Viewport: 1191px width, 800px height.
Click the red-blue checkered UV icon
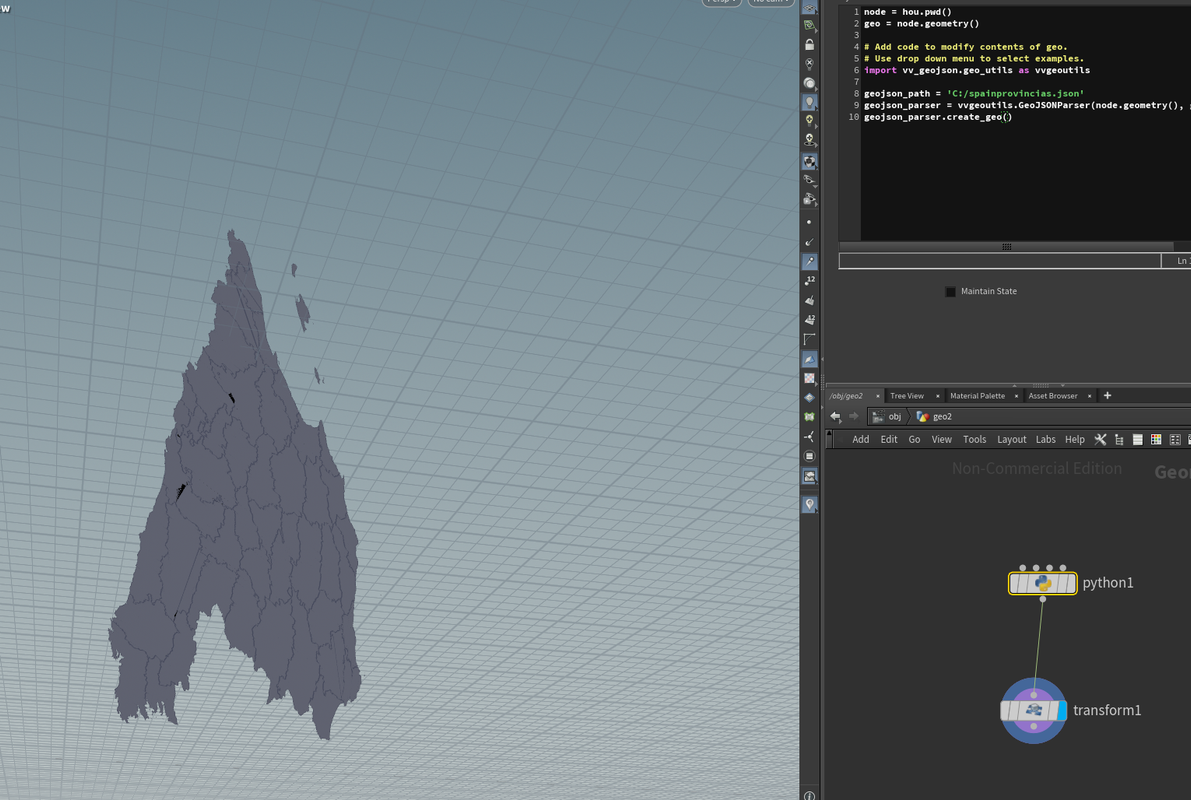click(810, 378)
